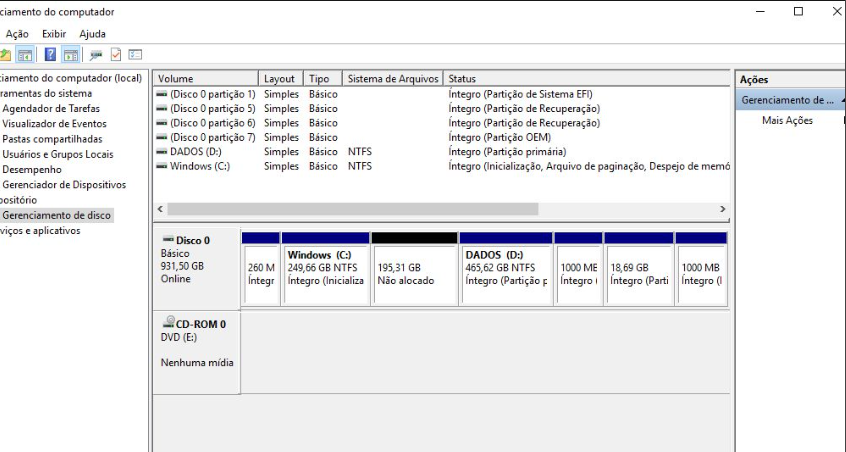Click the Up one level folder icon

4,54
